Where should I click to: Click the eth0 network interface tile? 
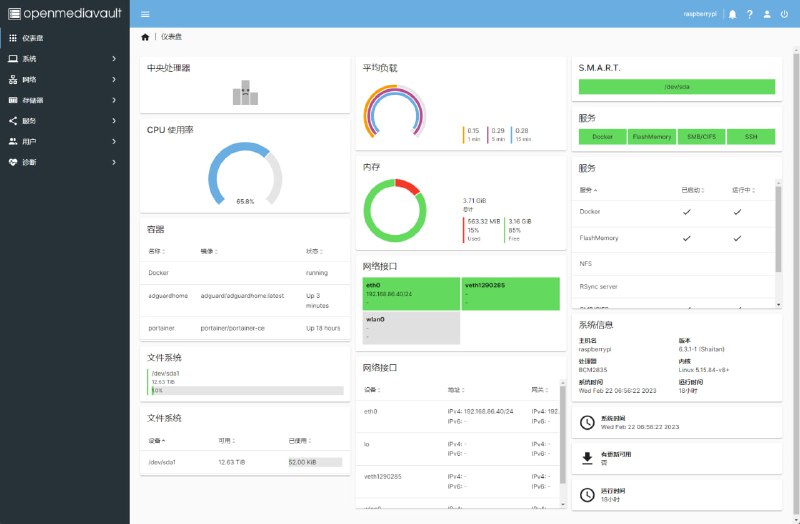(x=410, y=295)
